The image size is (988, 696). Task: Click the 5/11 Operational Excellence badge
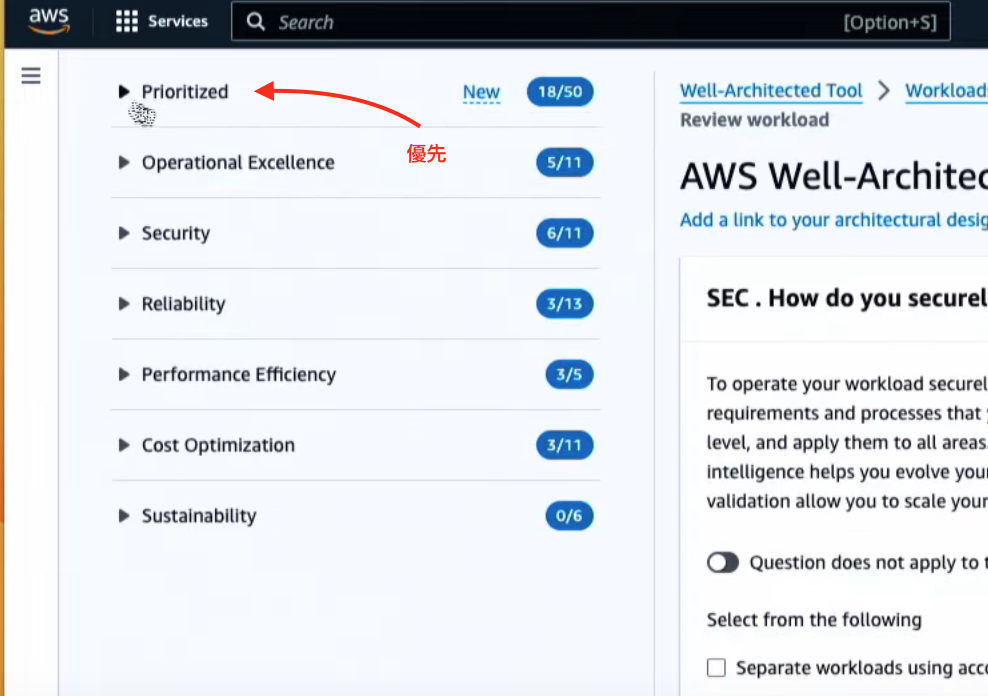(x=564, y=163)
